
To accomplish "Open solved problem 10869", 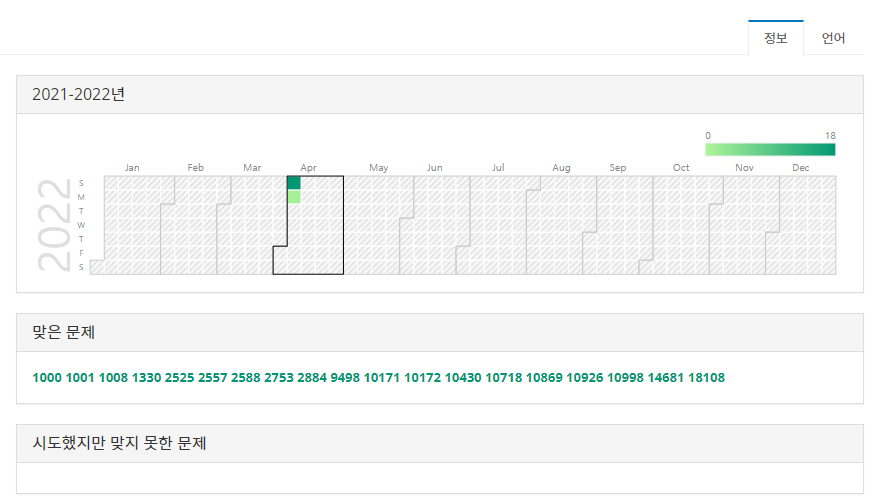I will (x=544, y=378).
